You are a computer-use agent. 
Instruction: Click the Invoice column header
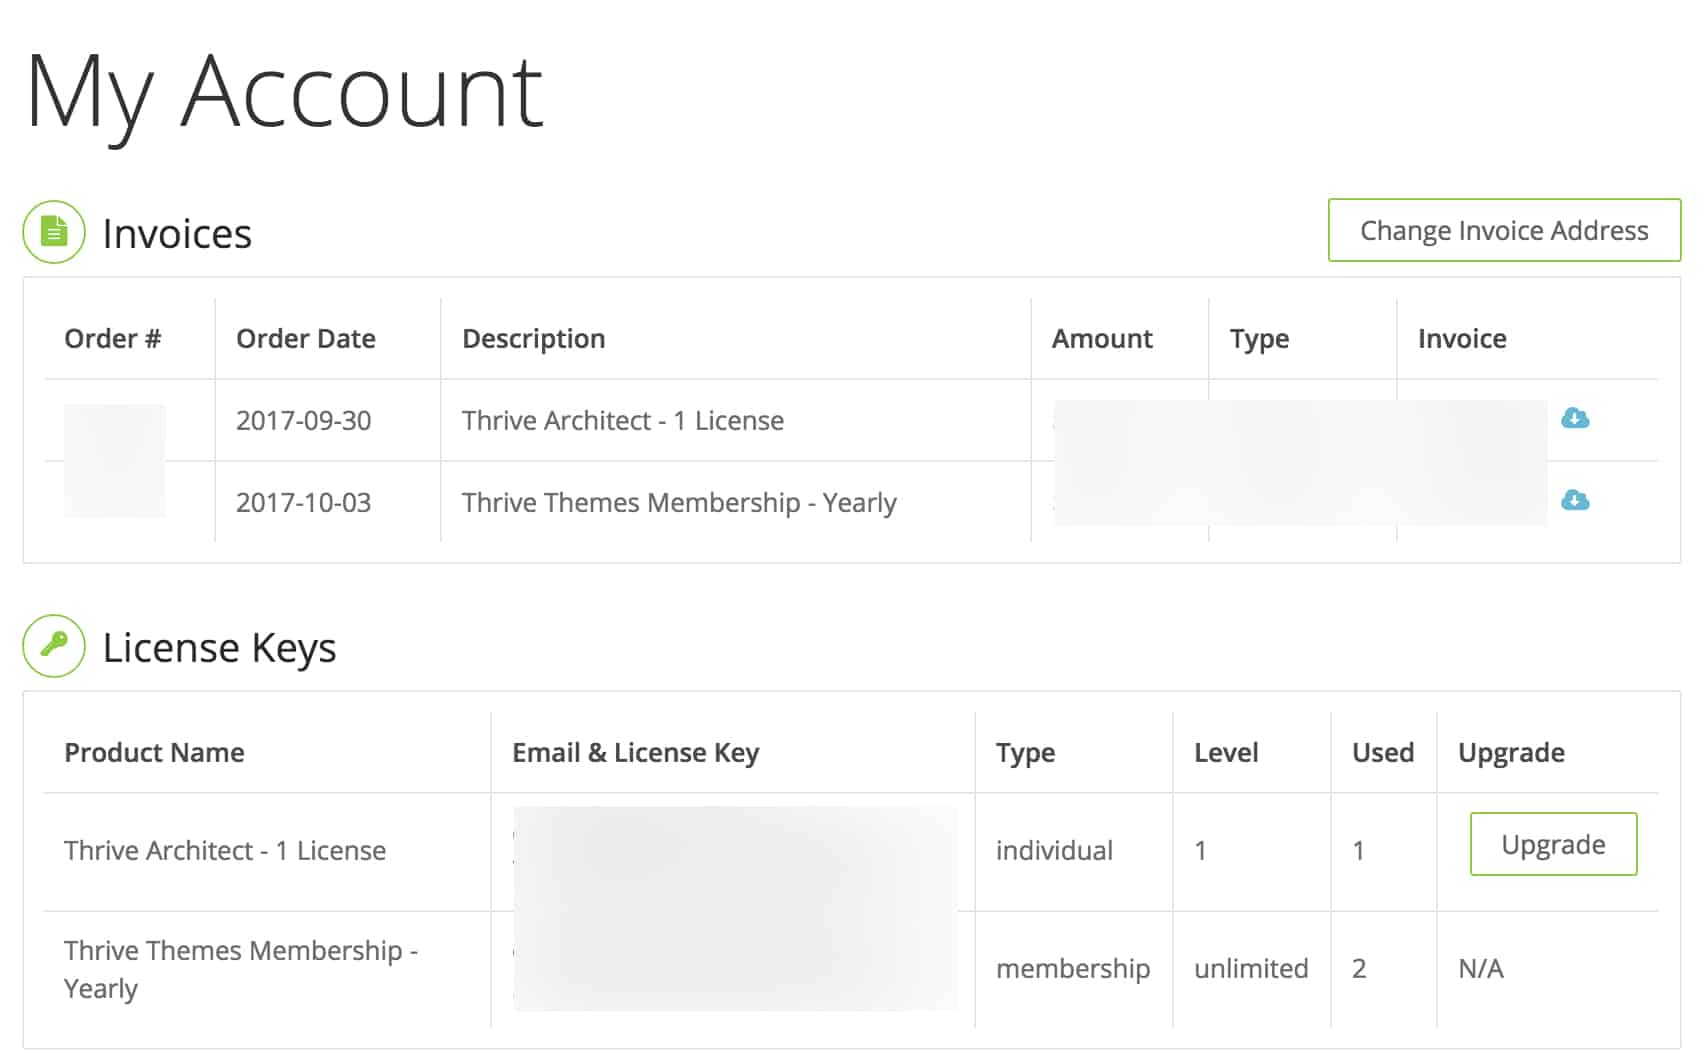(x=1462, y=338)
